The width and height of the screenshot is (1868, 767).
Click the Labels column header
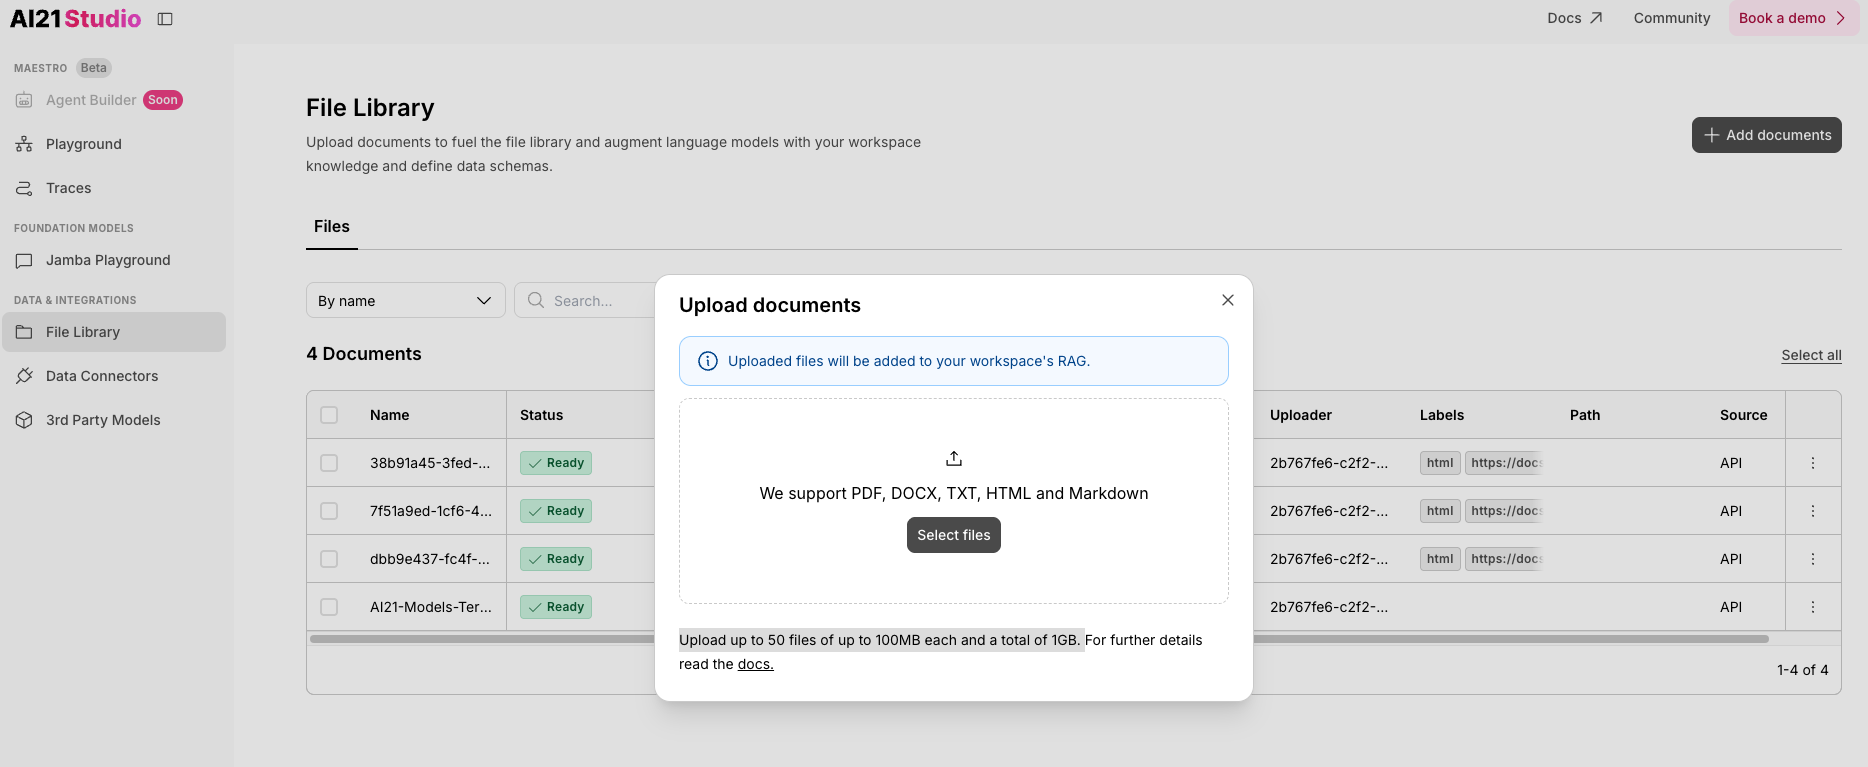click(1442, 415)
